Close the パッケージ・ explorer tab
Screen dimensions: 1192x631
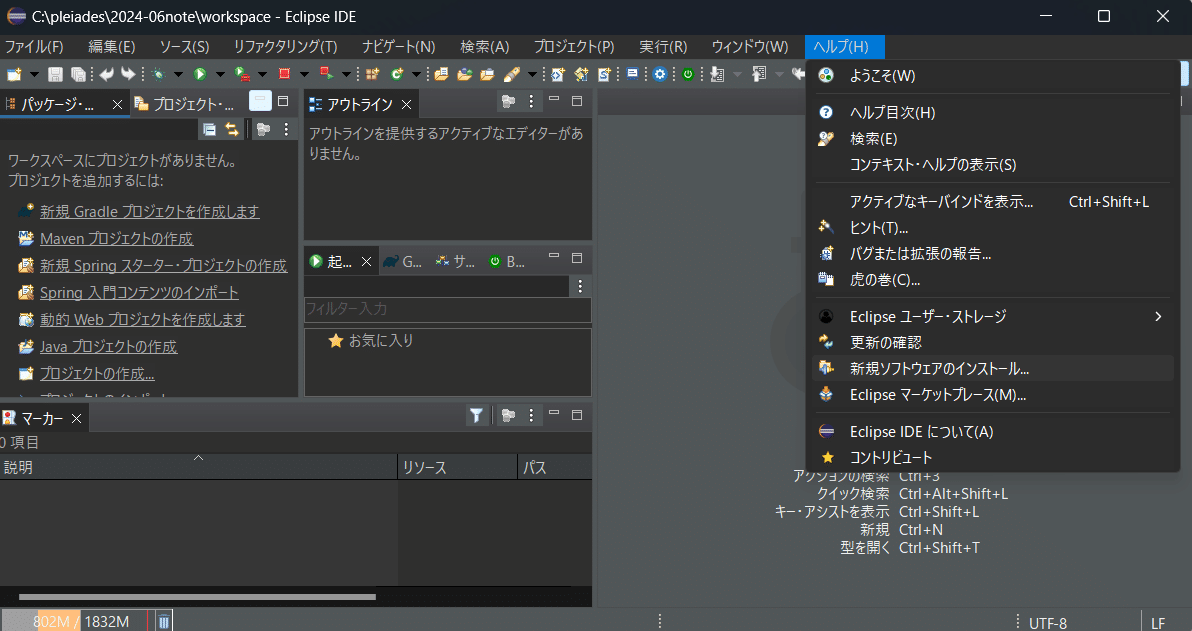pyautogui.click(x=117, y=104)
